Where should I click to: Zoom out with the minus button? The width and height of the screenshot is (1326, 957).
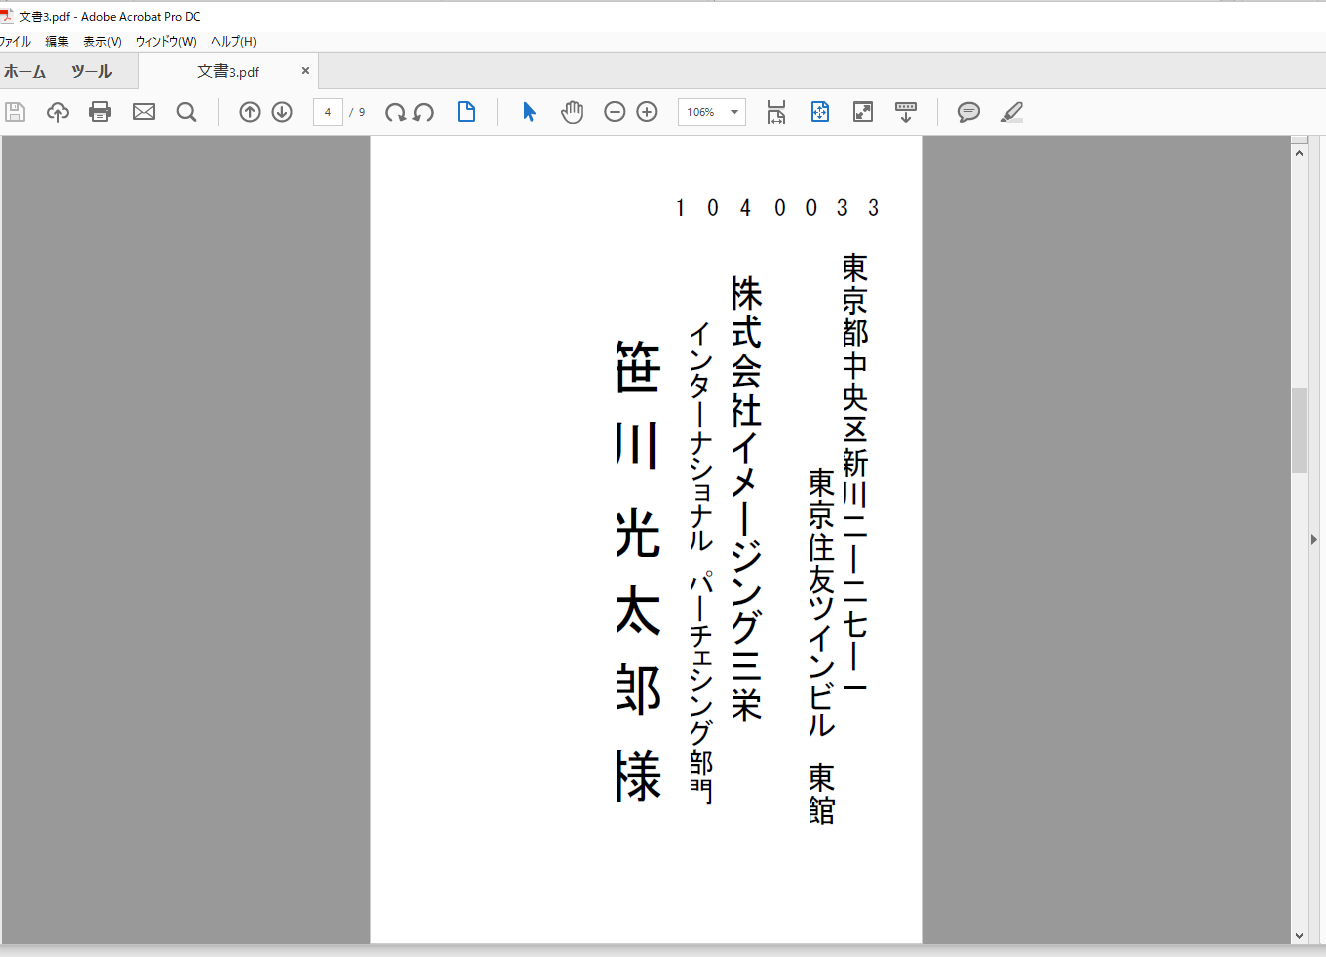[x=615, y=112]
